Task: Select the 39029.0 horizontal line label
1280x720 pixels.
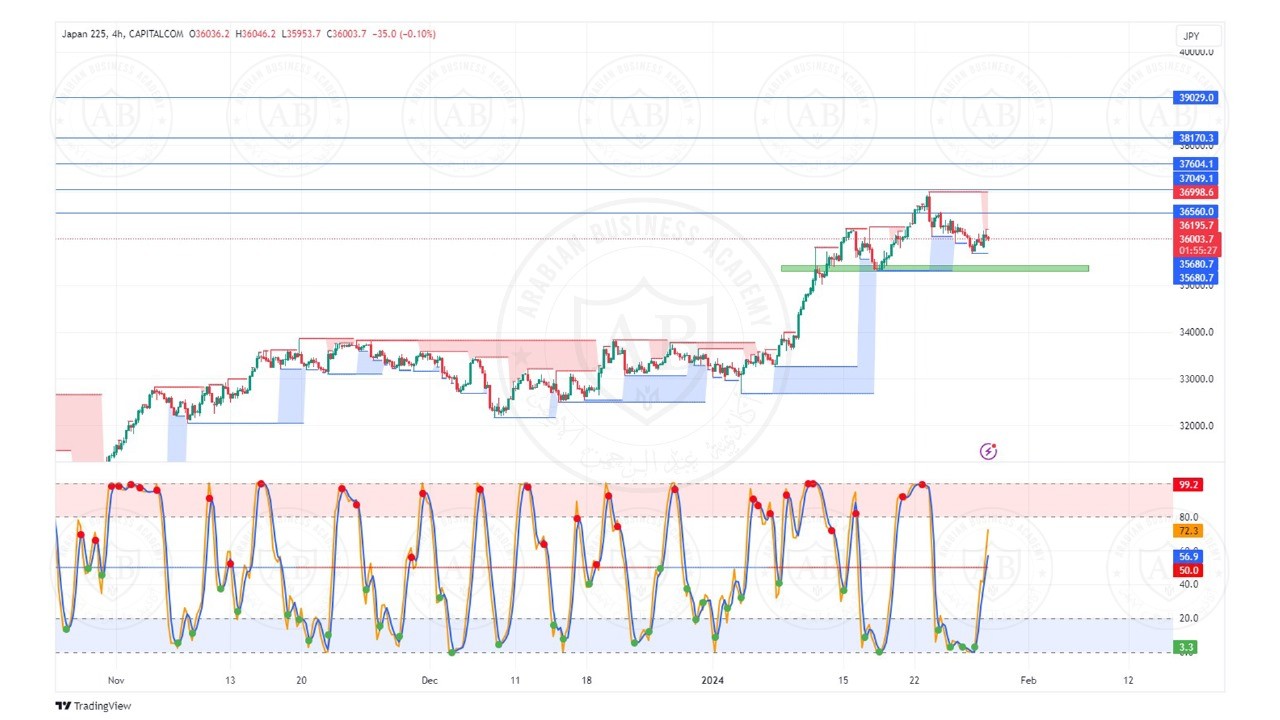Action: point(1196,98)
